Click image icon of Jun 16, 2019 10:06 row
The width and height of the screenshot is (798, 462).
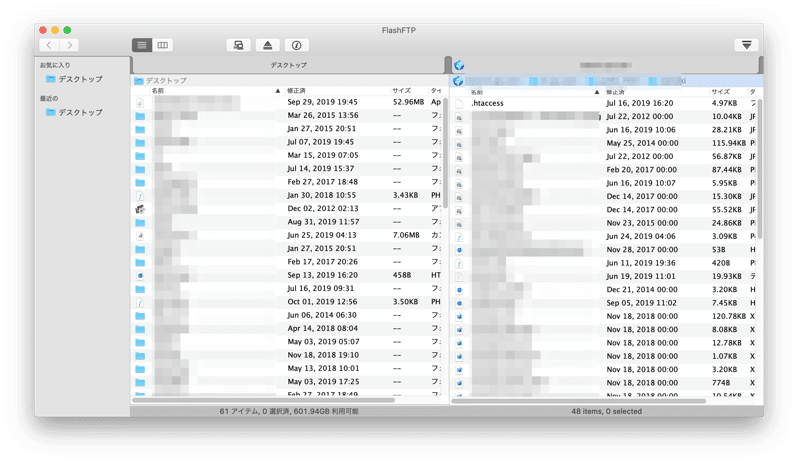point(459,131)
